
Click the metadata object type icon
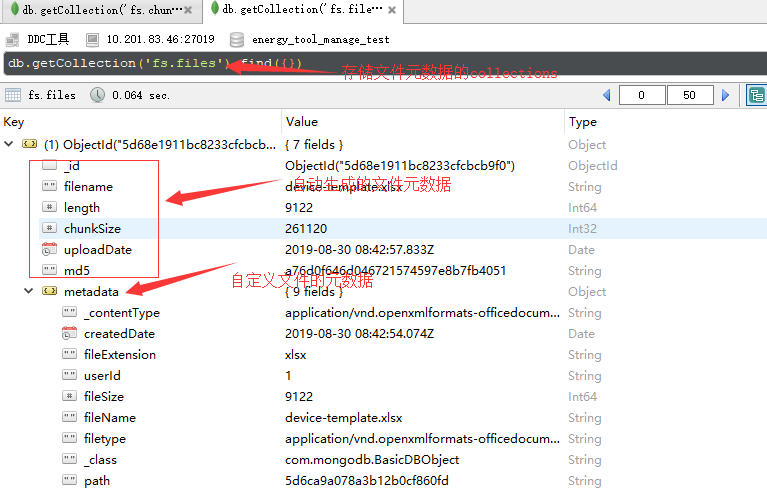click(x=49, y=291)
